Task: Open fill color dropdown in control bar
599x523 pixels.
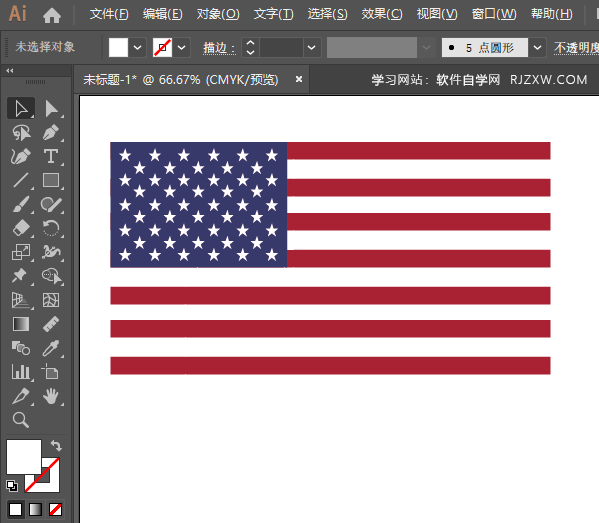Action: coord(138,48)
